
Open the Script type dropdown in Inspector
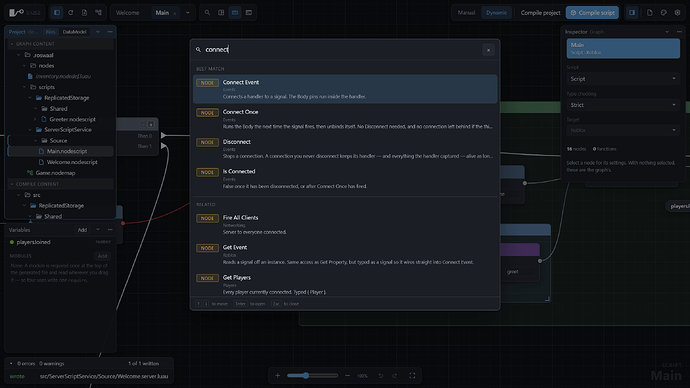pyautogui.click(x=623, y=79)
